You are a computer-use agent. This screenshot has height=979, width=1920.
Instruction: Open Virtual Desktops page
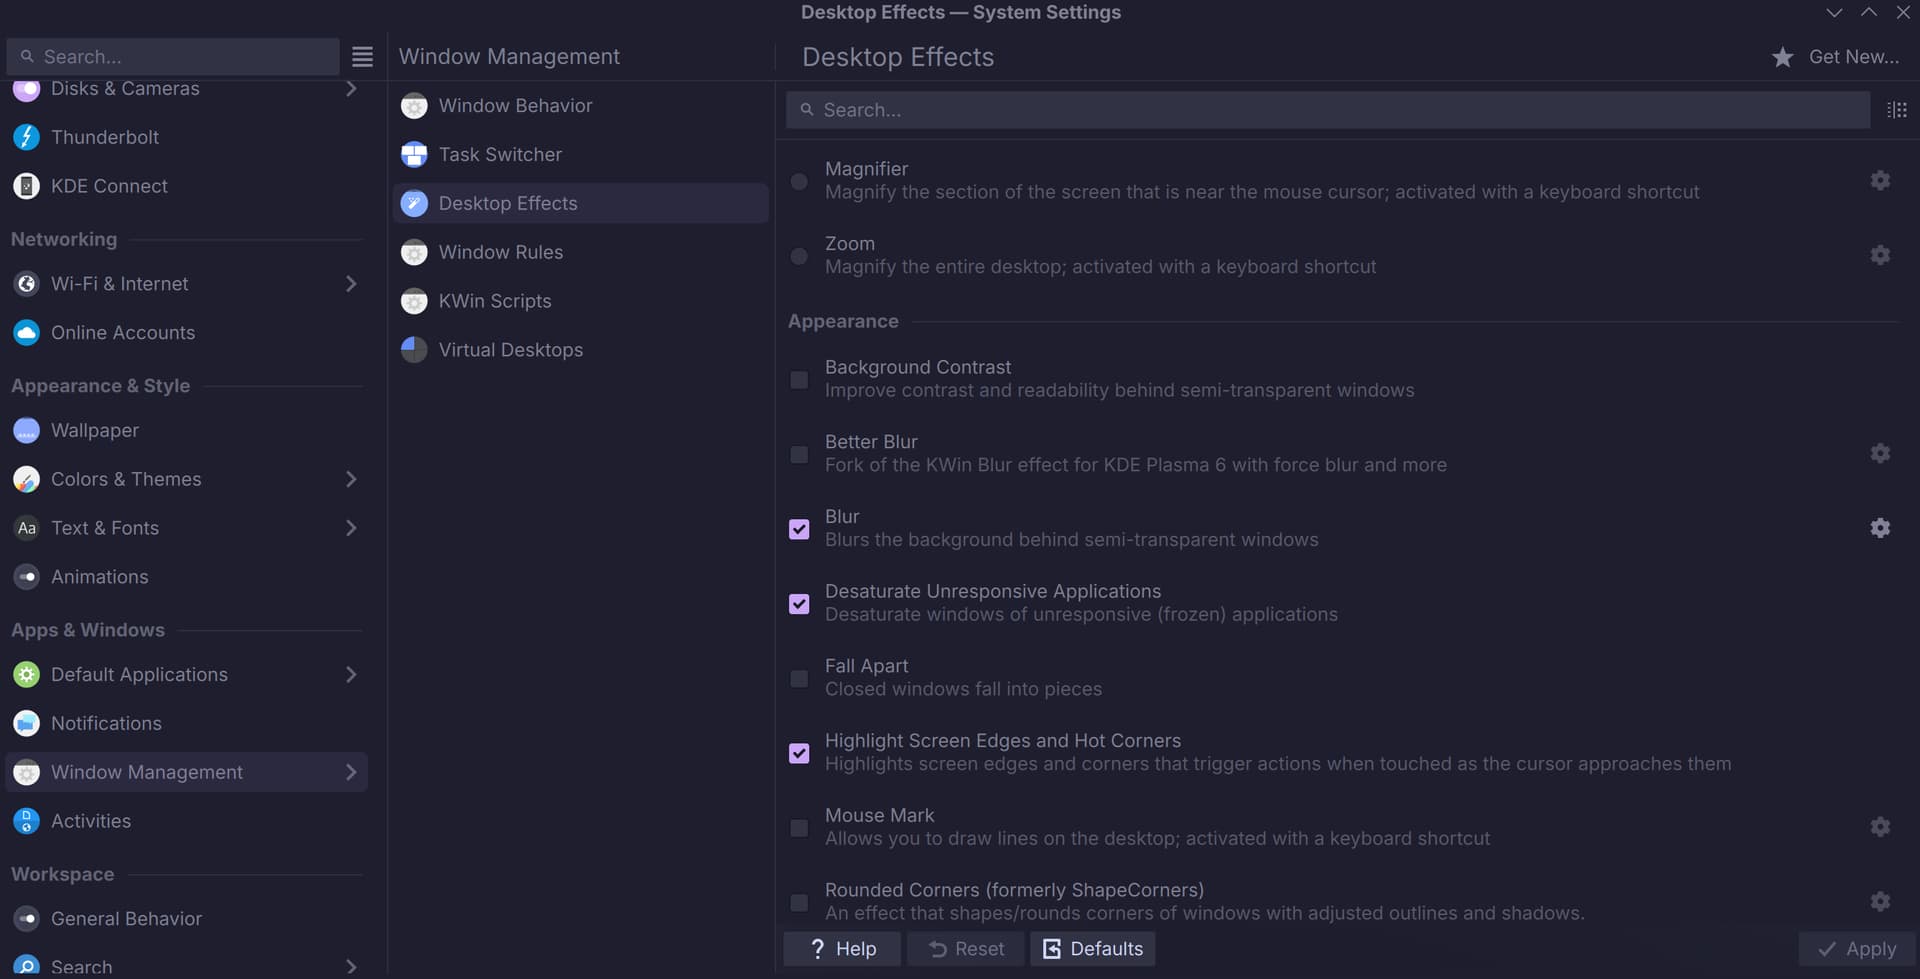coord(580,350)
